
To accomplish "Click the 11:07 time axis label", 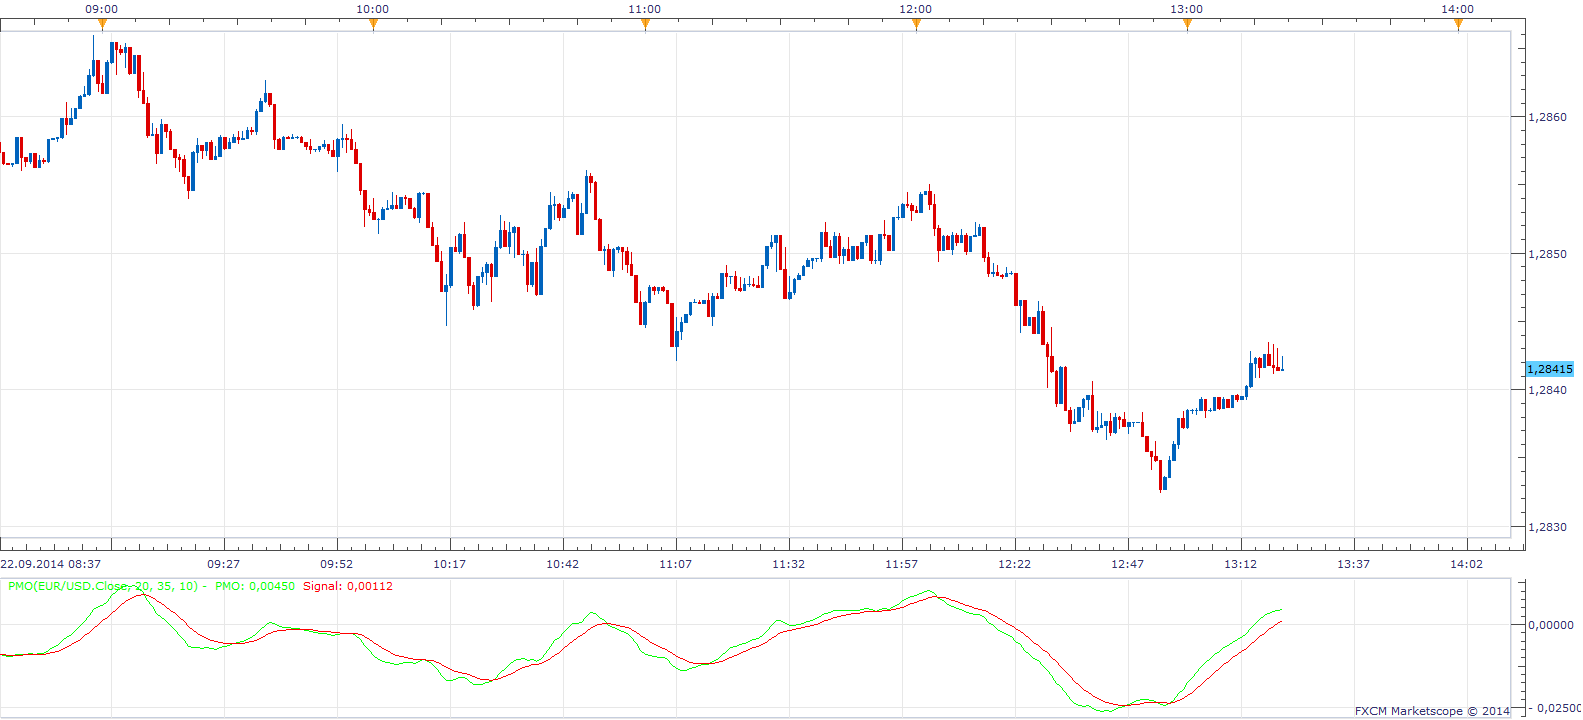I will pos(675,564).
